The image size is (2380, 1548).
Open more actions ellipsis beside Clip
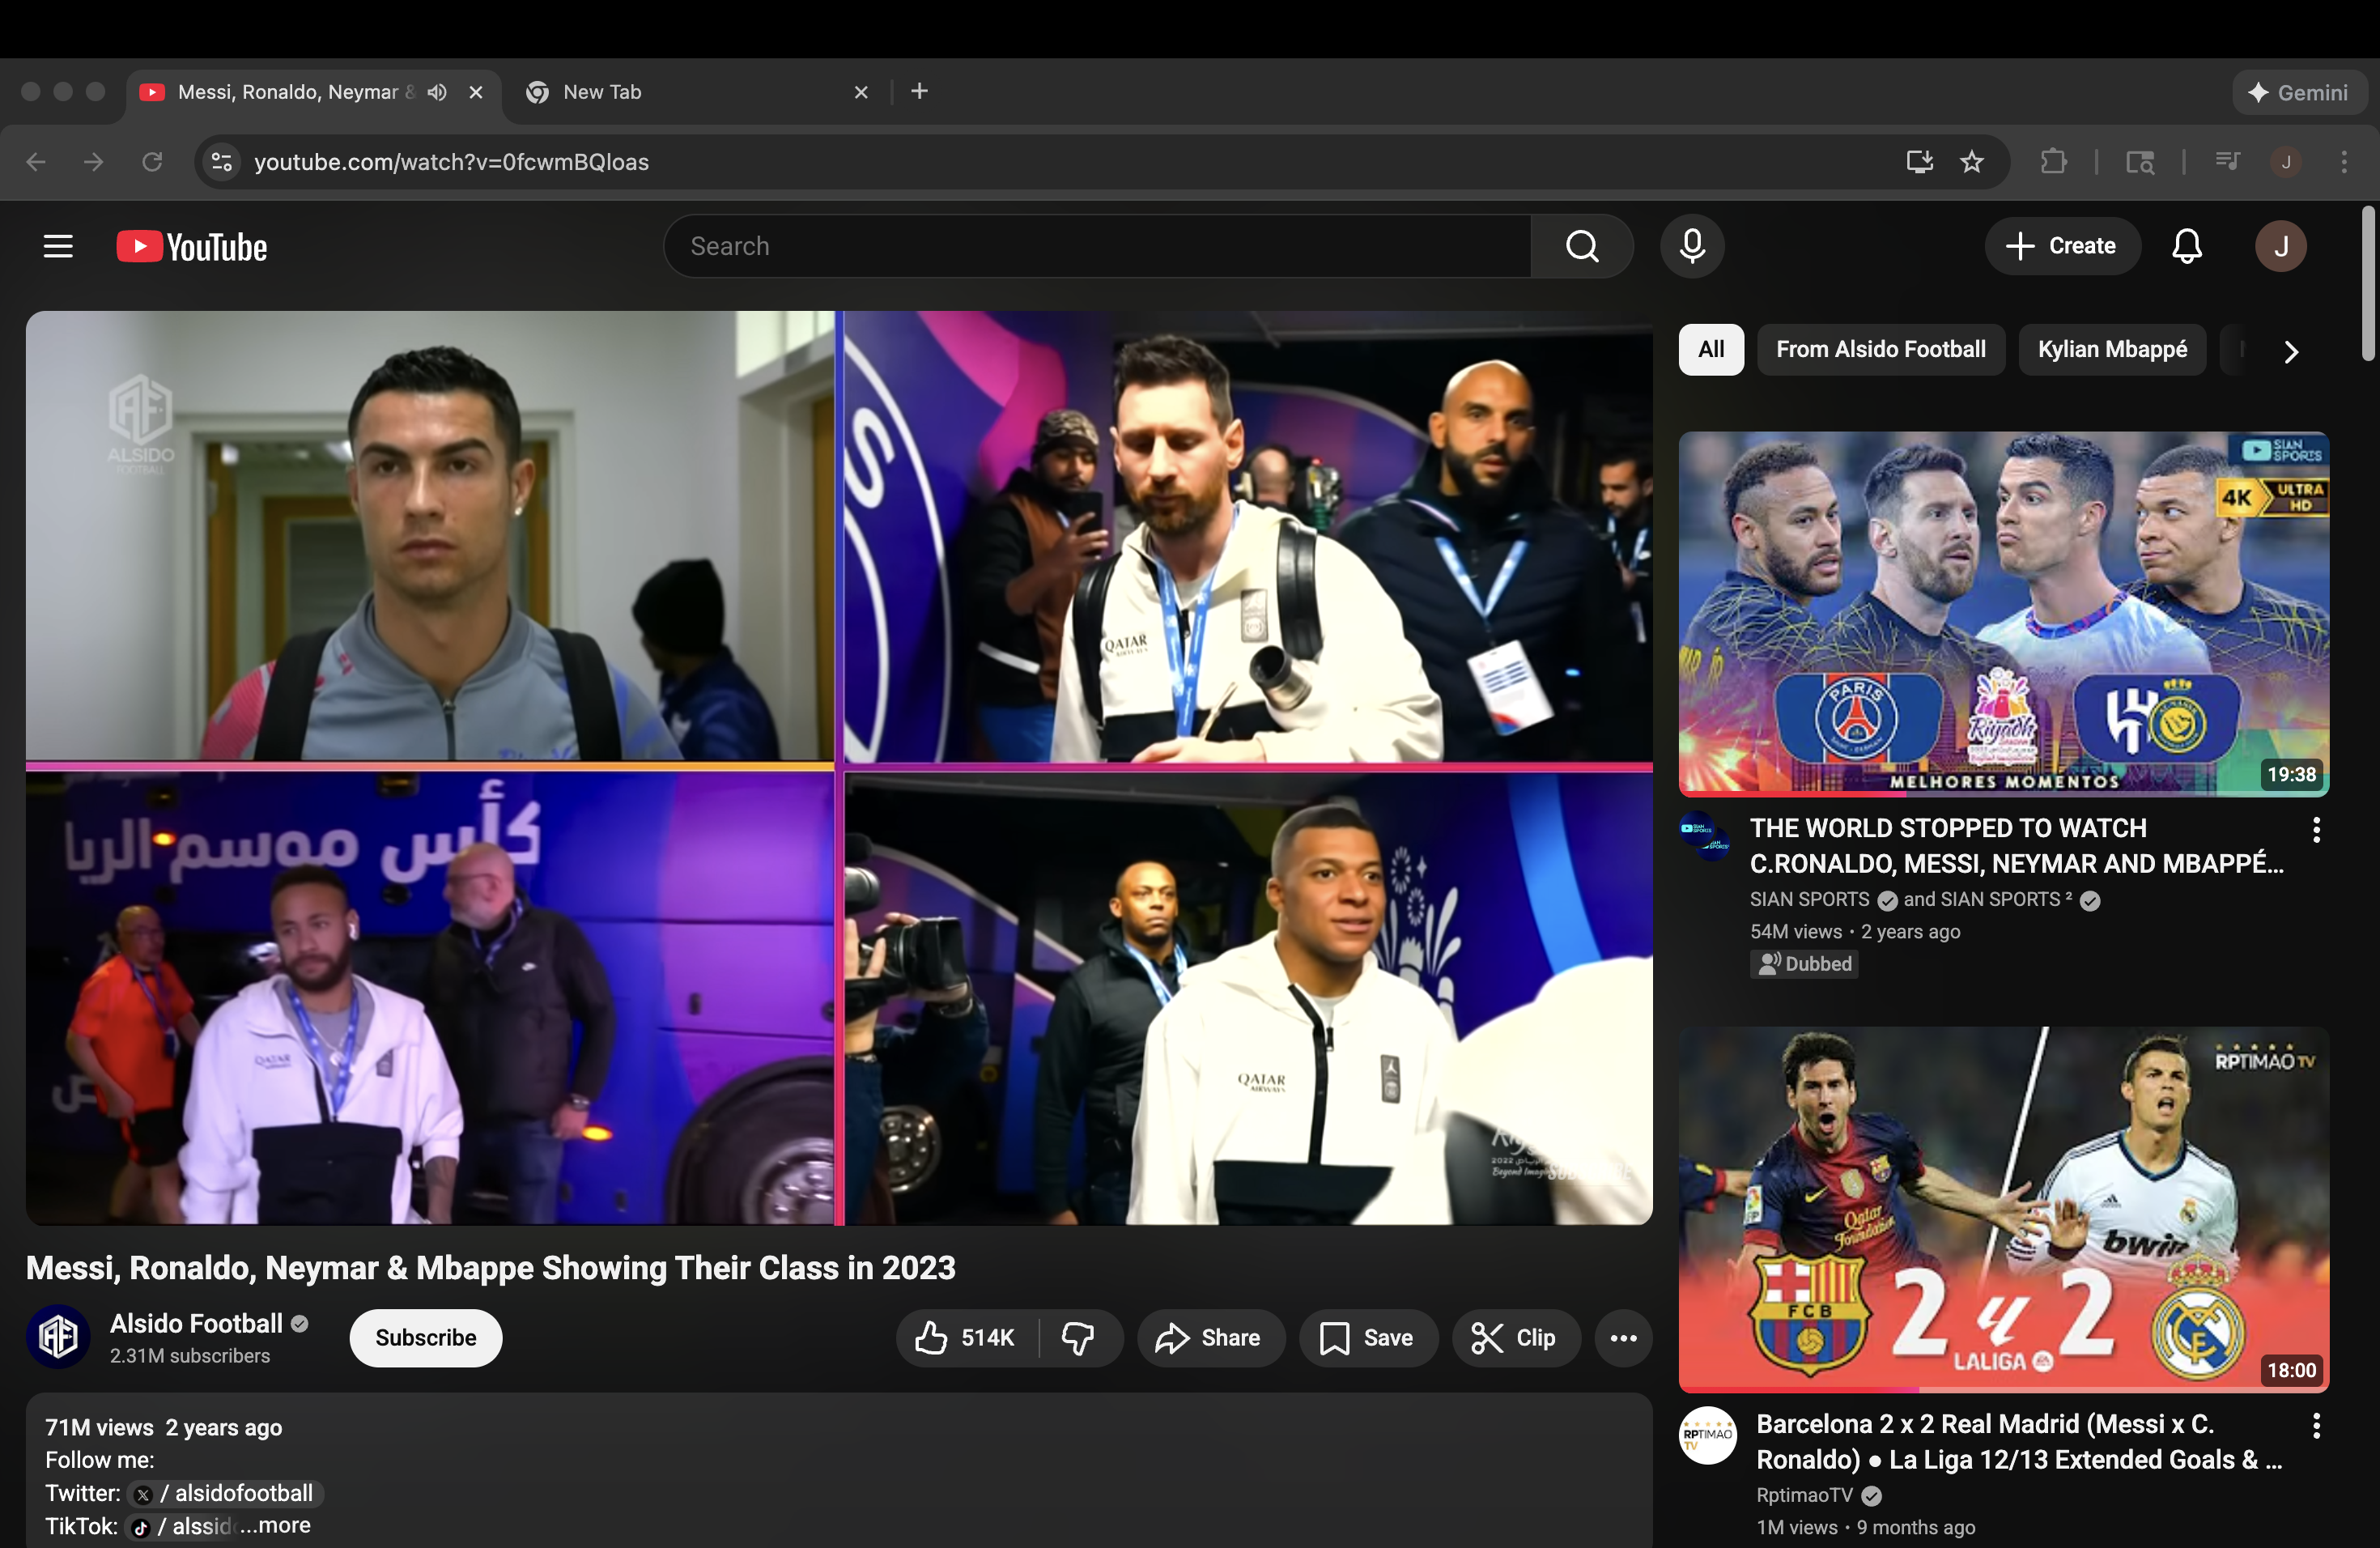(1622, 1338)
